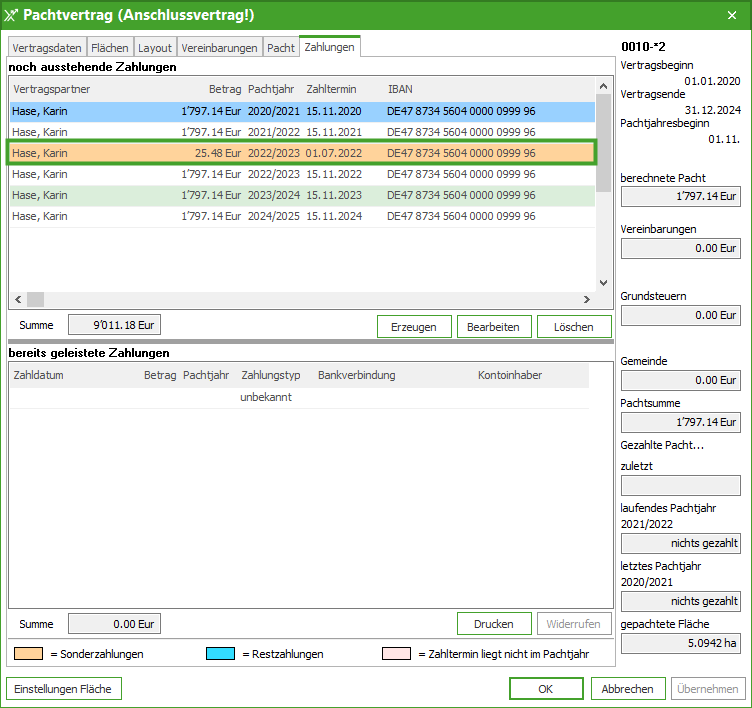Switch to the Vertragsdaten tab
This screenshot has height=708, width=752.
[47, 48]
